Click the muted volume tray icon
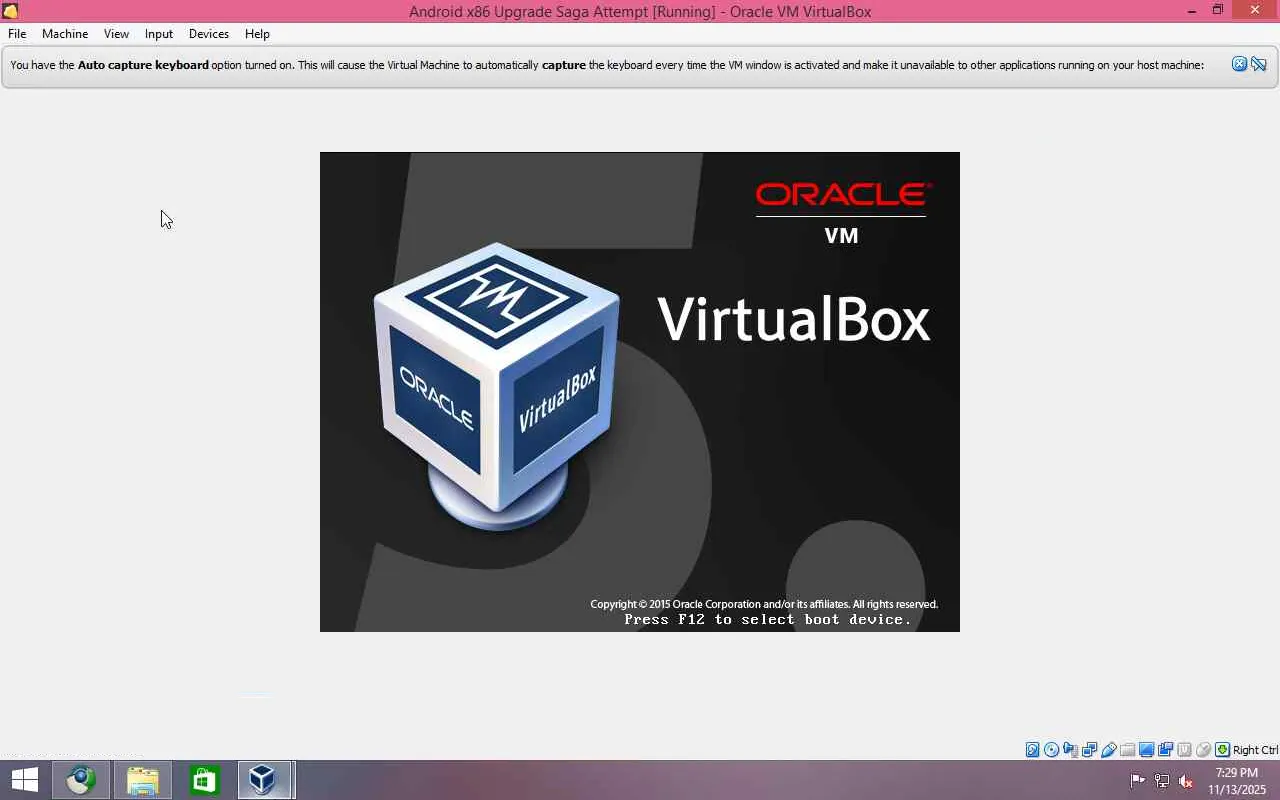Viewport: 1280px width, 800px height. [x=1186, y=781]
